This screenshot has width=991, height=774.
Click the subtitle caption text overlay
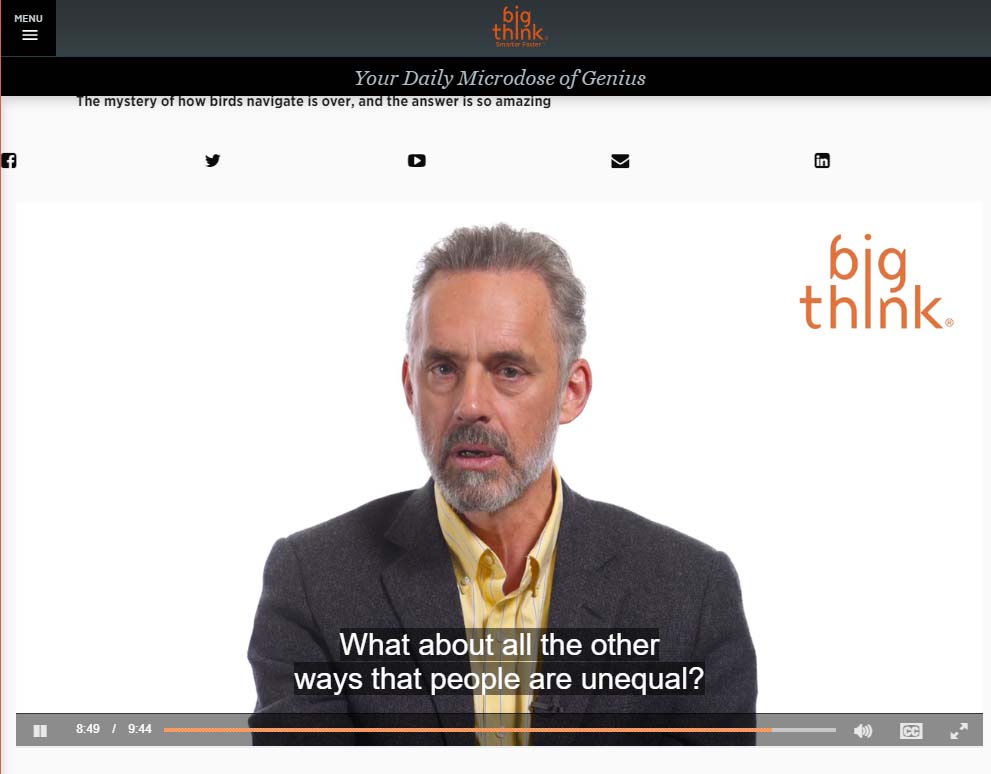point(499,662)
